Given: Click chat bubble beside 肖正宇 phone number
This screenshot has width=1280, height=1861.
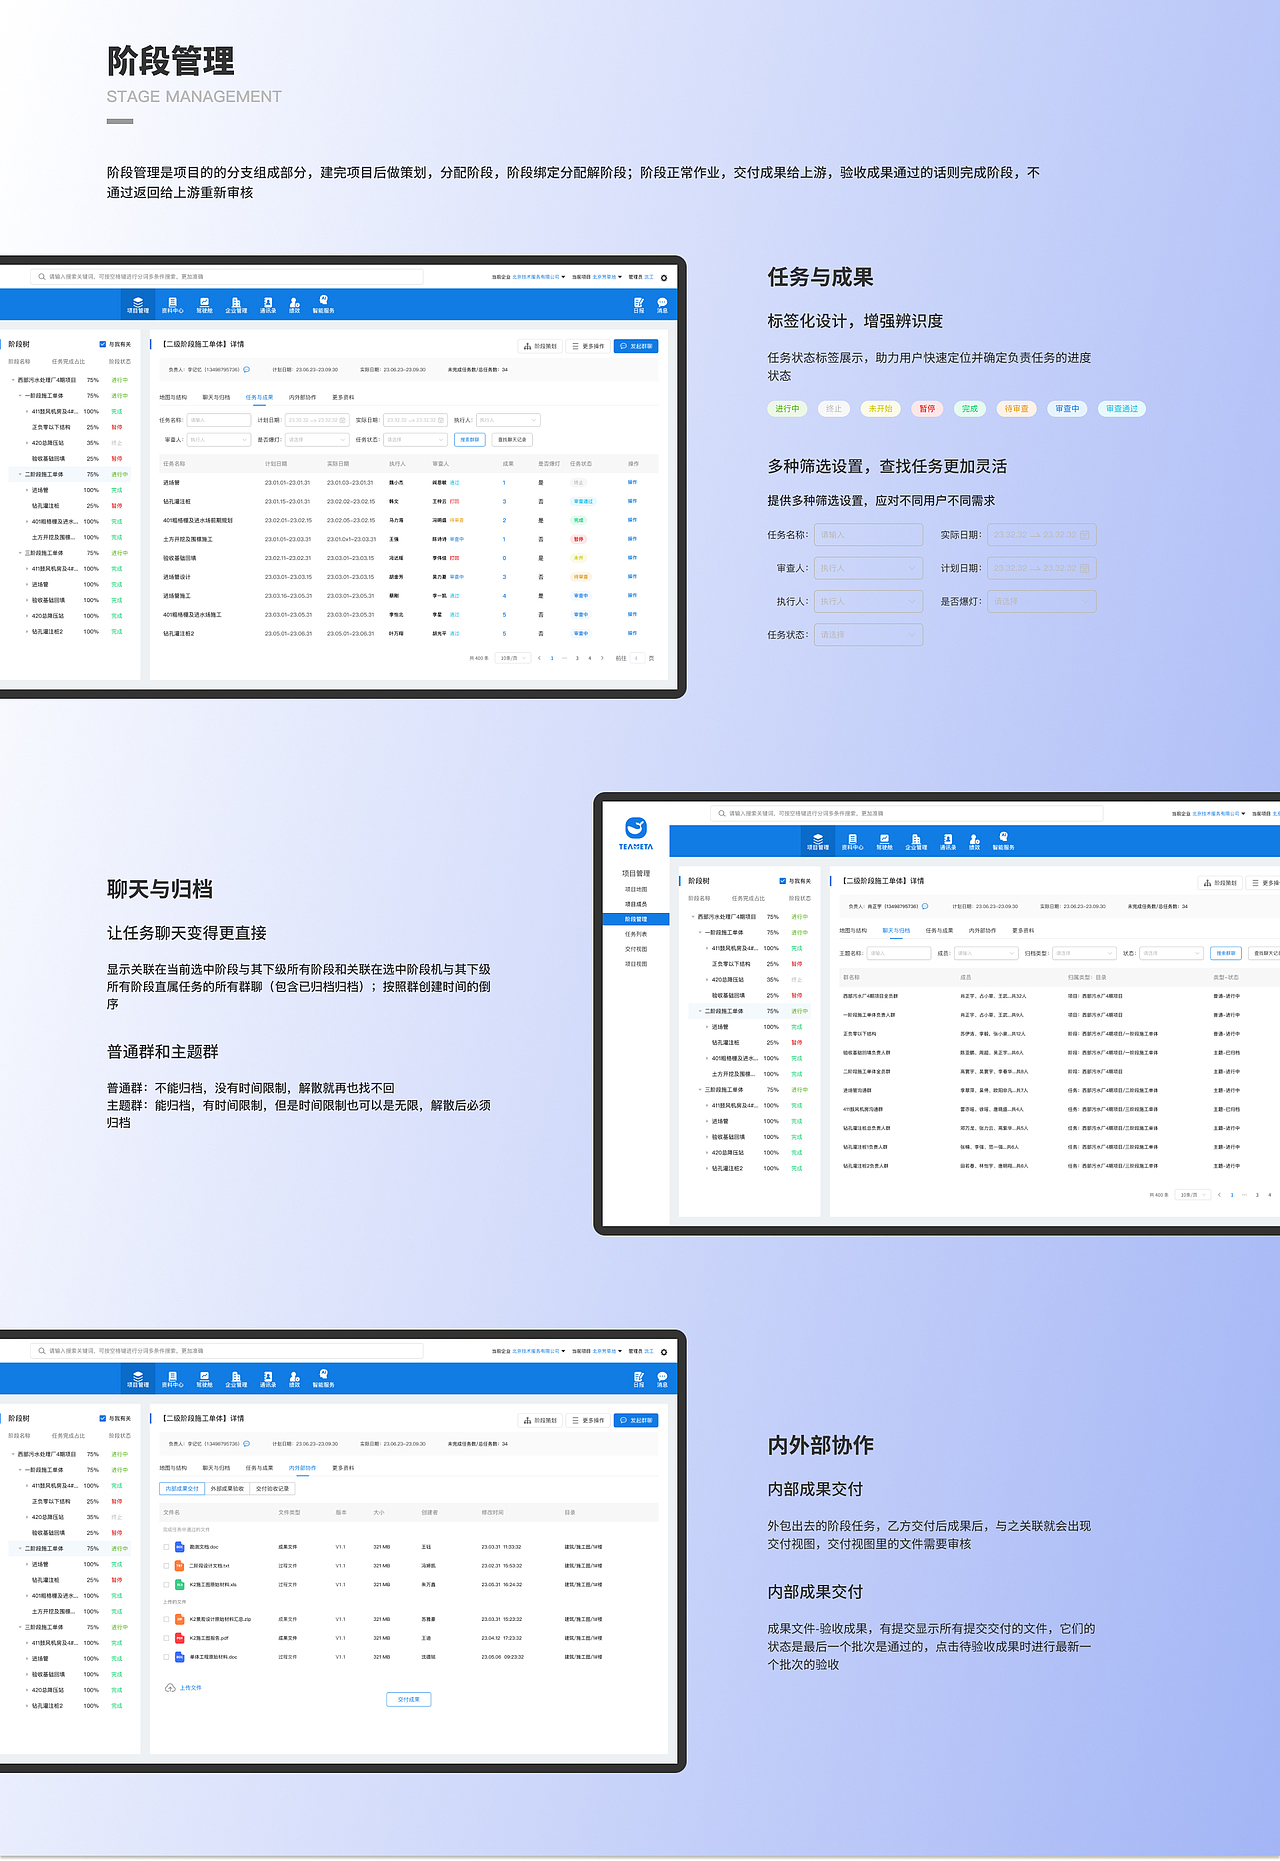Looking at the screenshot, I should 925,906.
